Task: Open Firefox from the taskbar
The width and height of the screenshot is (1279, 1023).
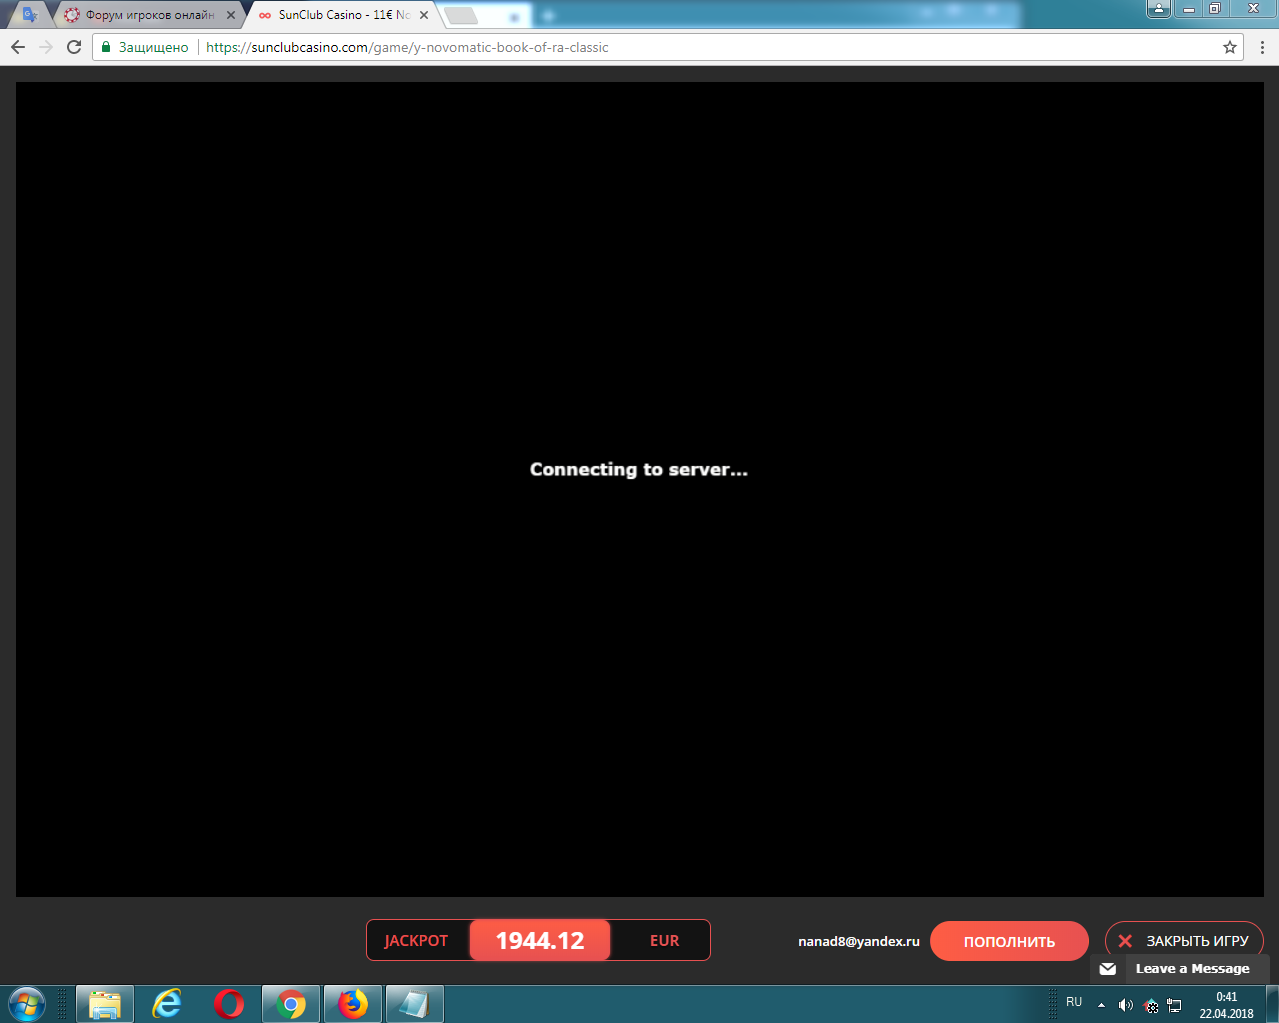Action: pos(353,1004)
